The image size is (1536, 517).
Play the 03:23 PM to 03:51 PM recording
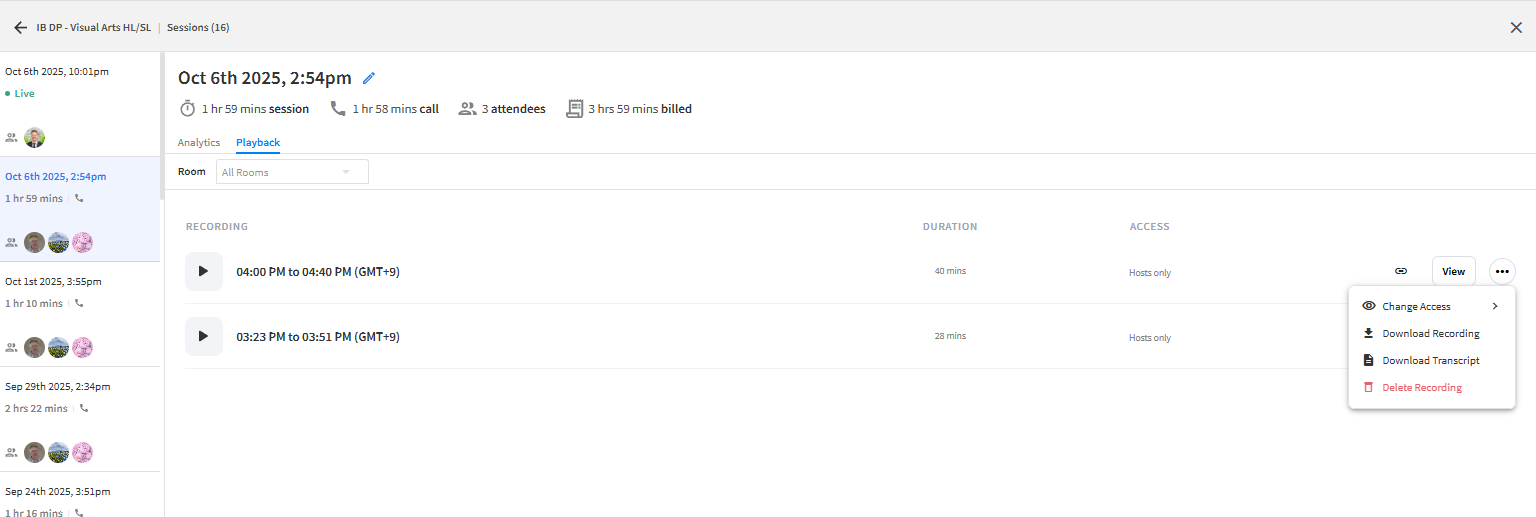pos(204,337)
